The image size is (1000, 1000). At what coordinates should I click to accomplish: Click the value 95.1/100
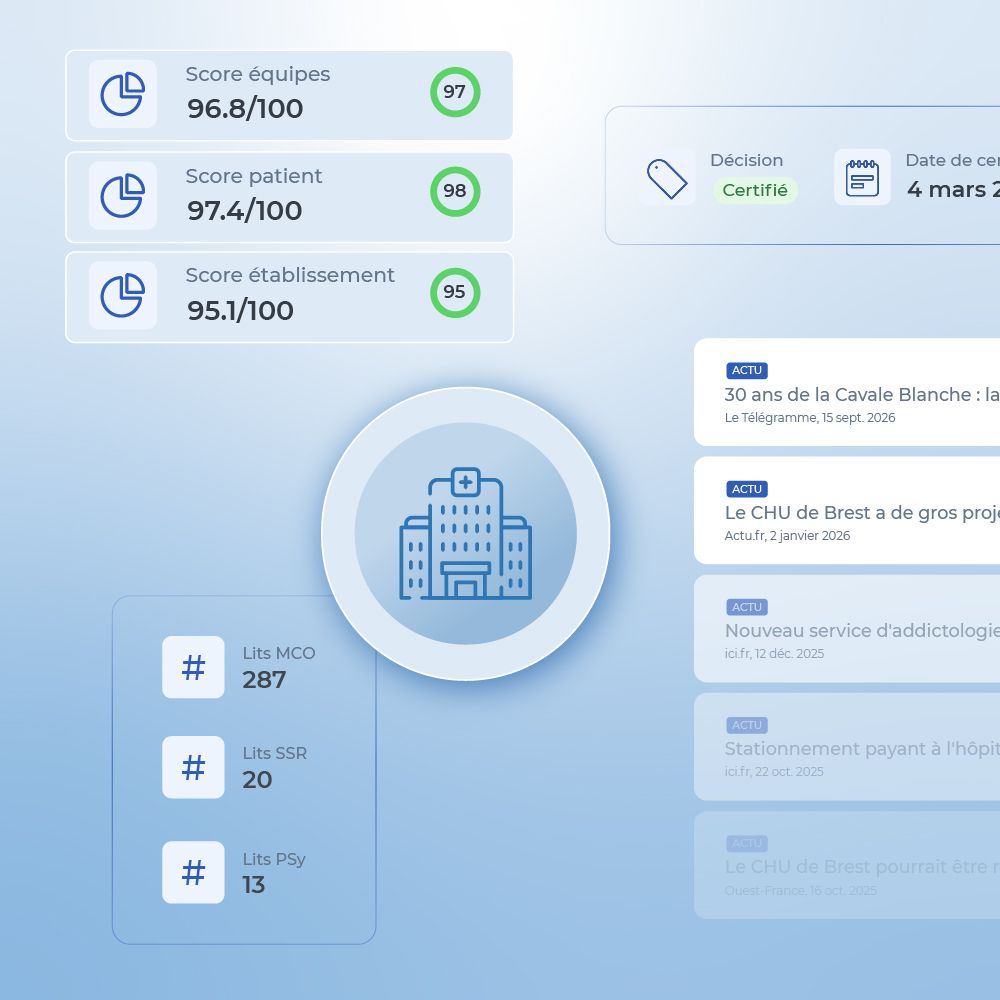click(240, 311)
